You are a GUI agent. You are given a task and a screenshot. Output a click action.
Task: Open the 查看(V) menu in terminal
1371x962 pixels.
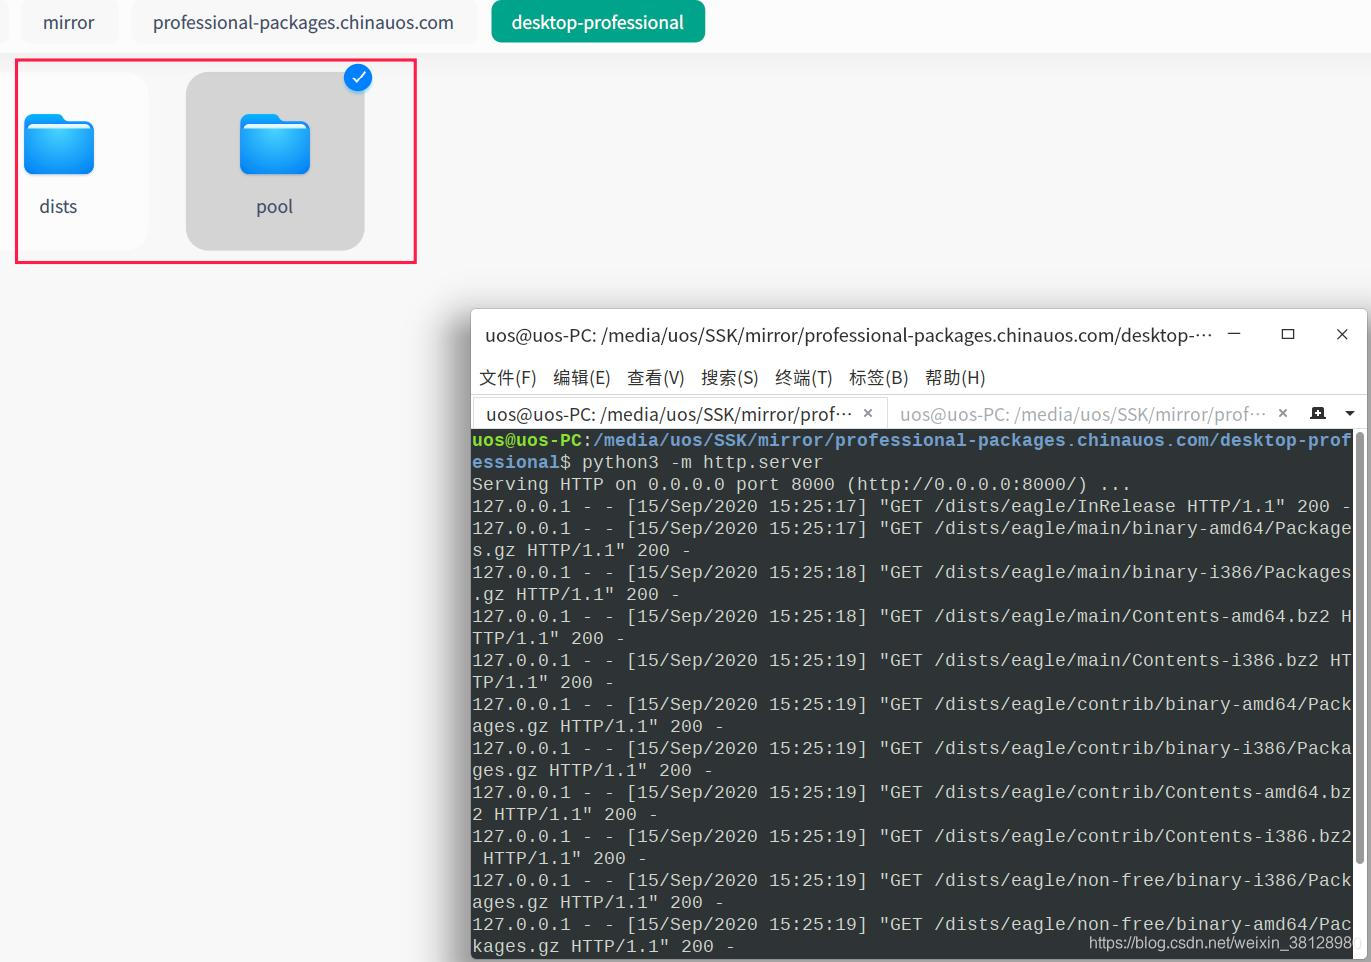tap(656, 377)
